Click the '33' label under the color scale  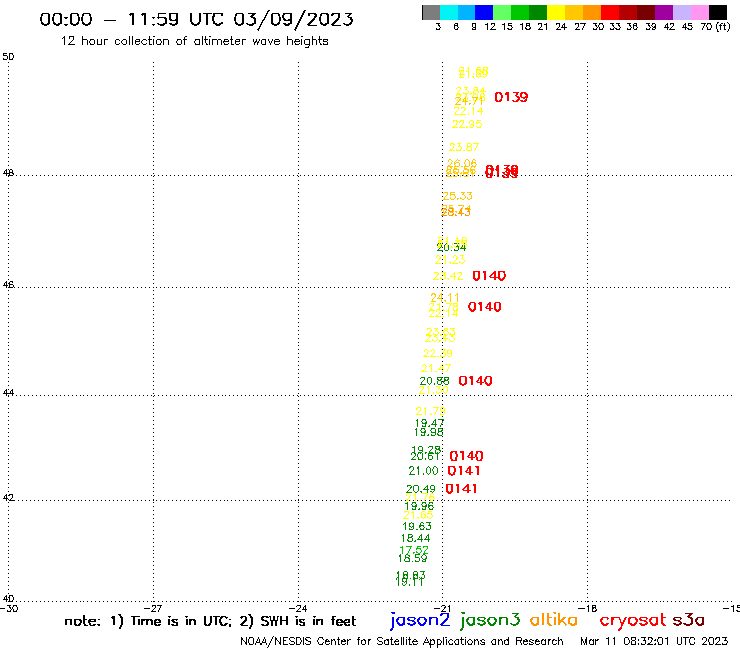coord(615,27)
